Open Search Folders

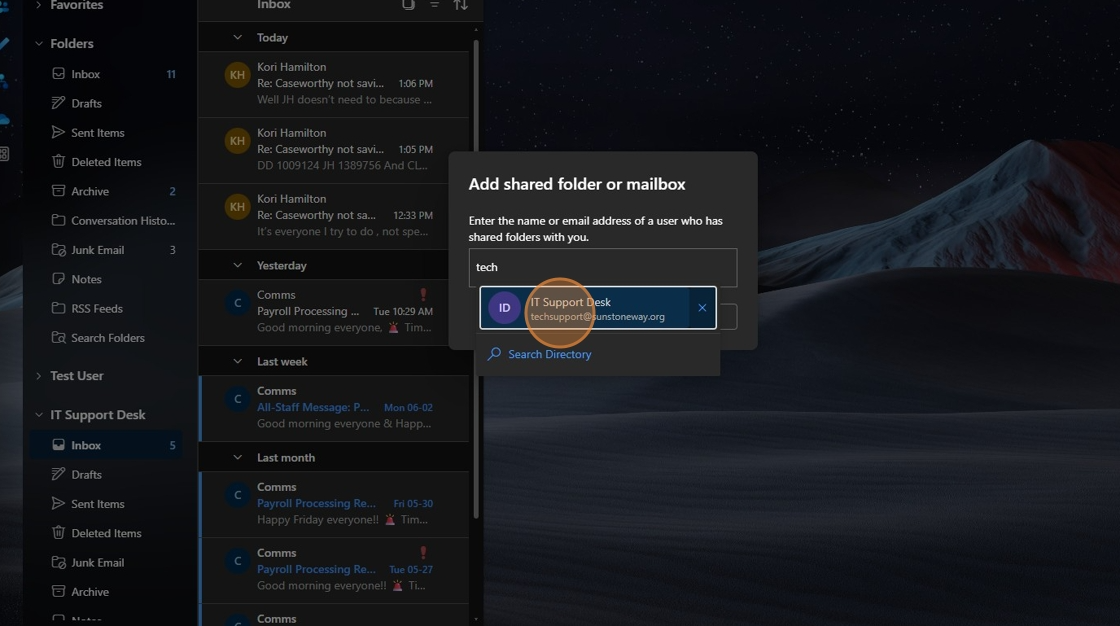(106, 338)
